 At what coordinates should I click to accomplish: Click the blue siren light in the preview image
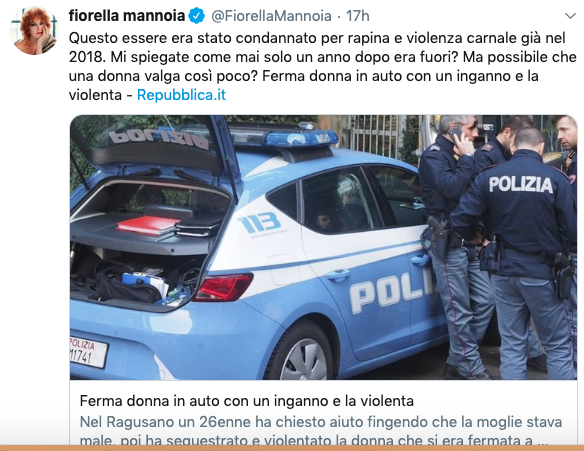(x=301, y=138)
